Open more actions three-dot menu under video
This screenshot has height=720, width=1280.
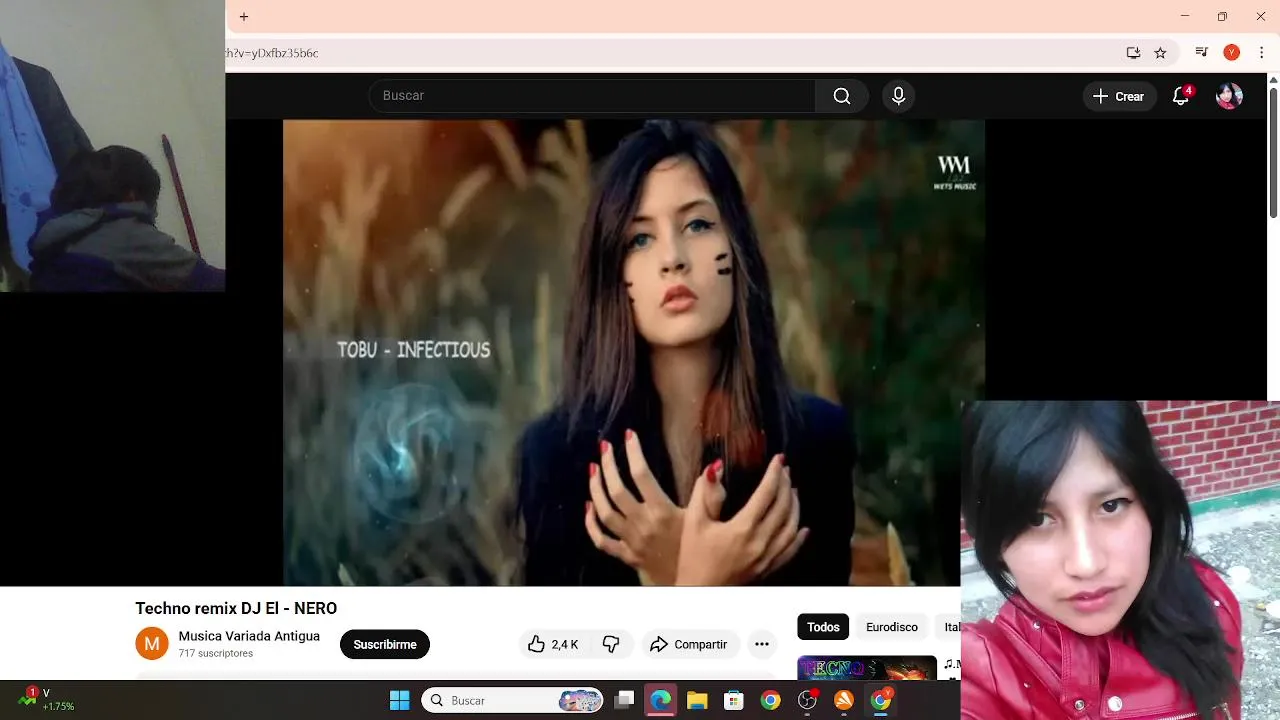pyautogui.click(x=762, y=644)
